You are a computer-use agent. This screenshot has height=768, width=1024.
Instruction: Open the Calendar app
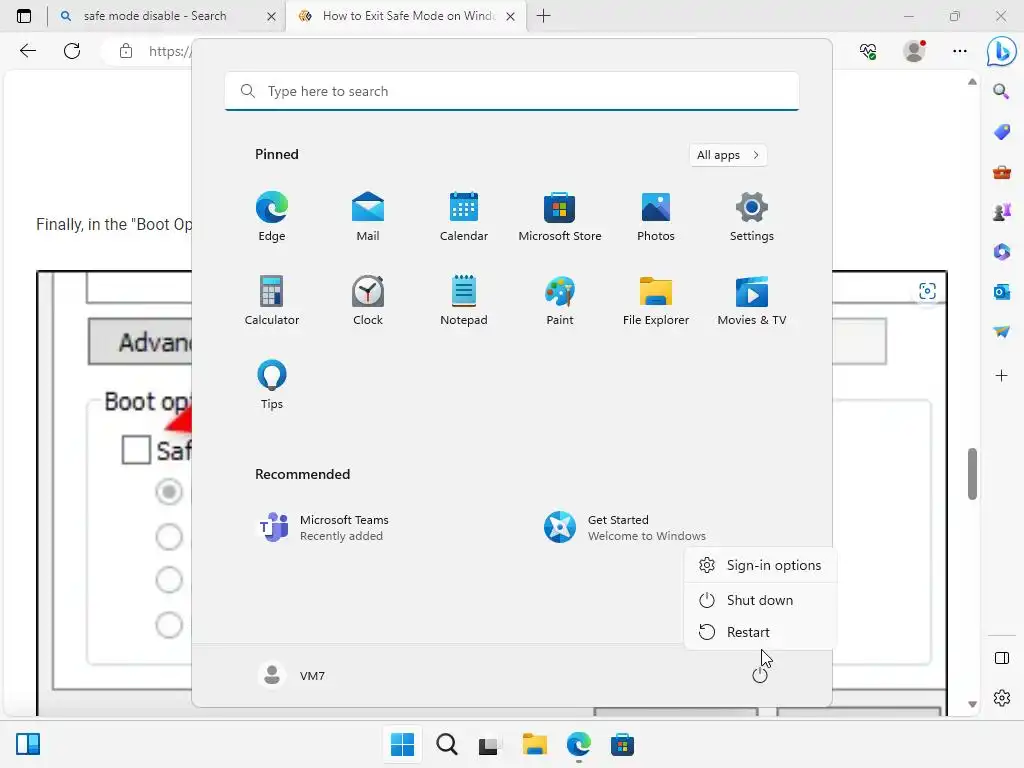point(464,216)
